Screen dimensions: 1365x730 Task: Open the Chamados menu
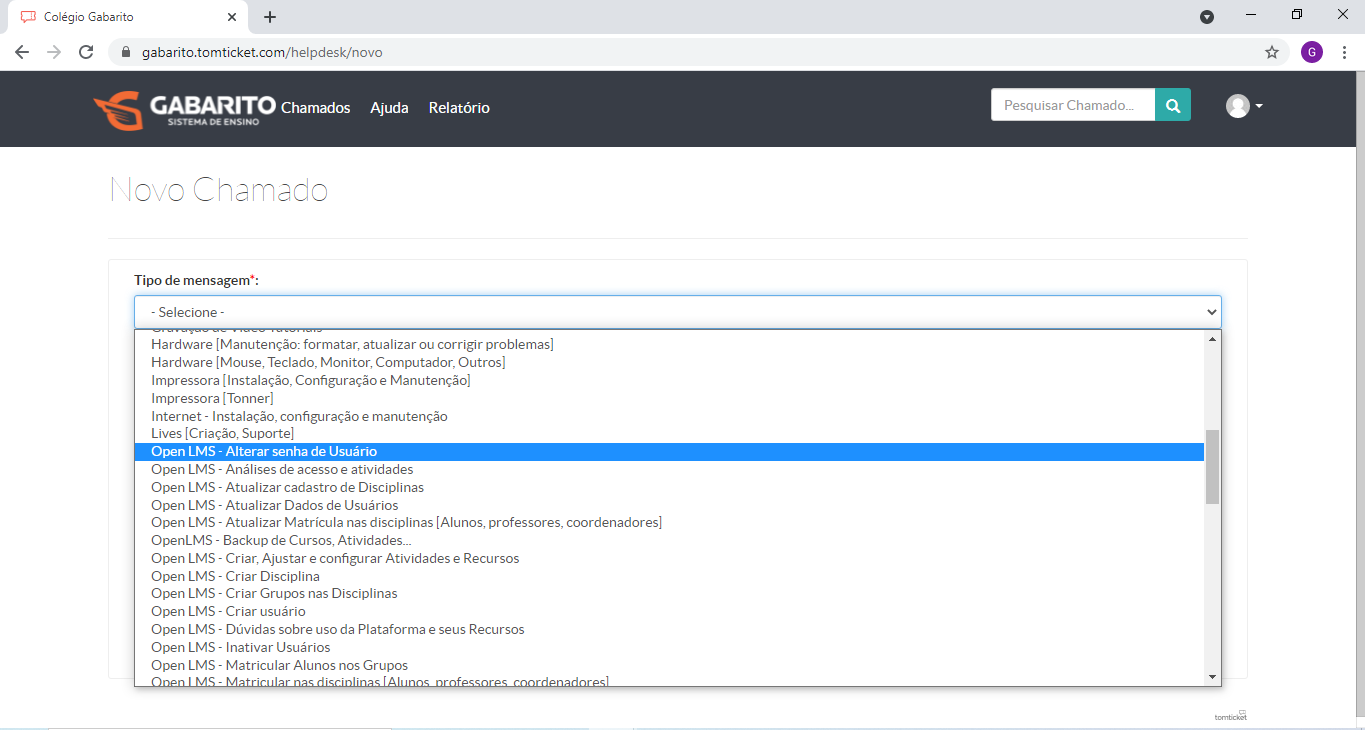point(316,108)
